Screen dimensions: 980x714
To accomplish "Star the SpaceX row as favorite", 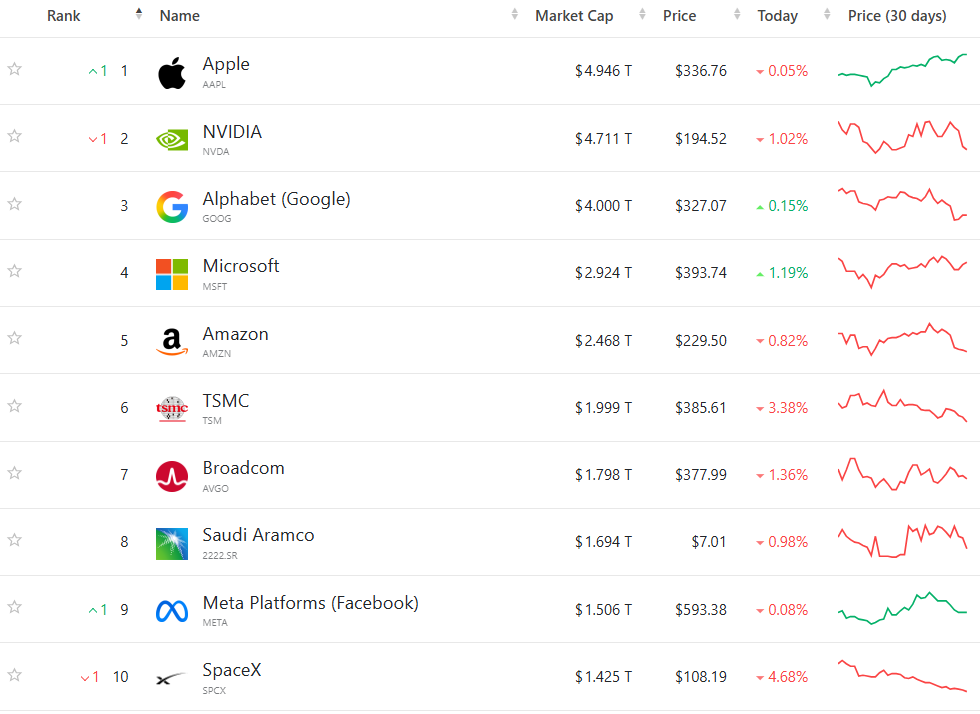I will coord(14,675).
